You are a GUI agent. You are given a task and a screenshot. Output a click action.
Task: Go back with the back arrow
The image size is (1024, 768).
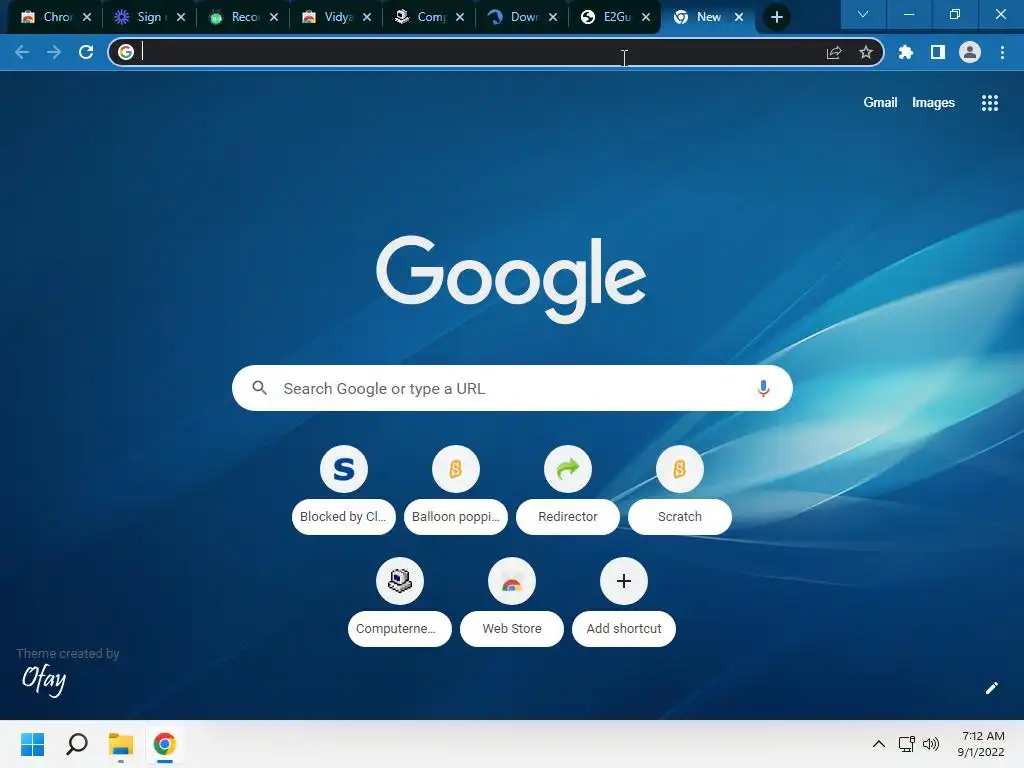click(22, 52)
